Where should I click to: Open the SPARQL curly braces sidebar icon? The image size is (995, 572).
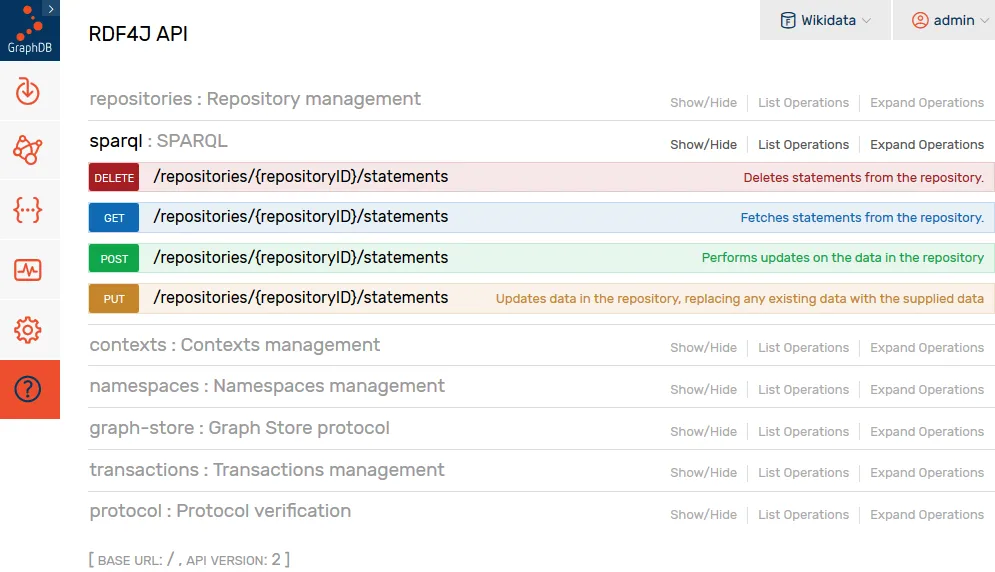pos(28,210)
